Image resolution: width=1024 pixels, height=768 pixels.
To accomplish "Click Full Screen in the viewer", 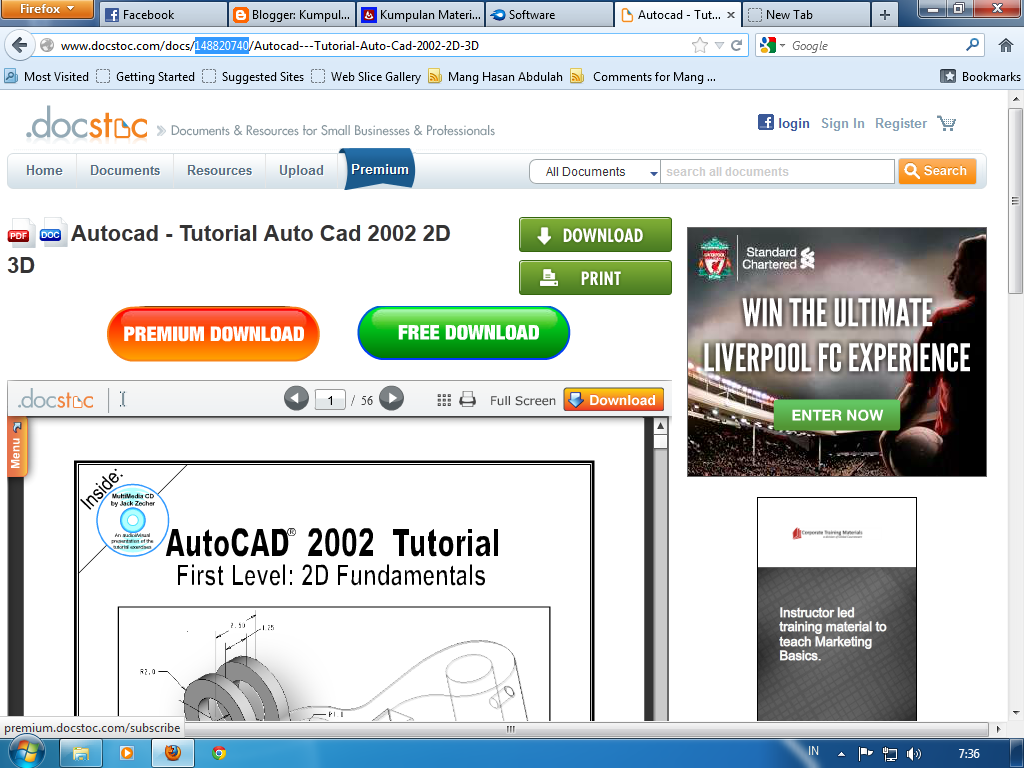I will [x=522, y=400].
